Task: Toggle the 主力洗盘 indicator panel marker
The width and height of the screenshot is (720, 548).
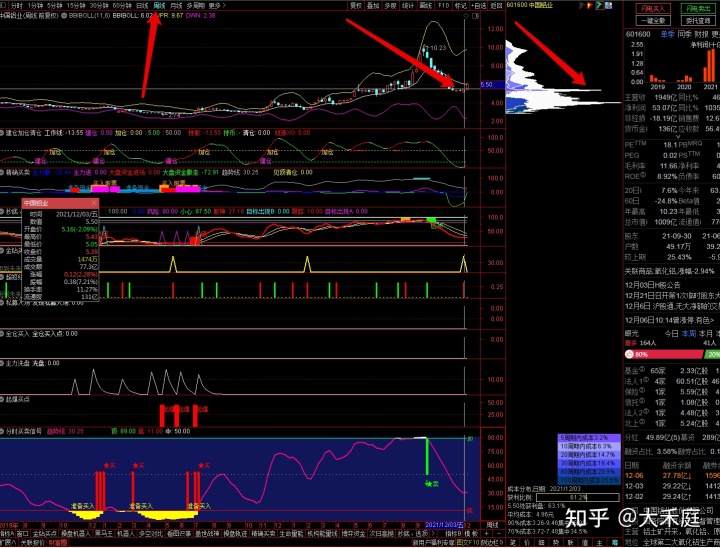Action: (2, 363)
